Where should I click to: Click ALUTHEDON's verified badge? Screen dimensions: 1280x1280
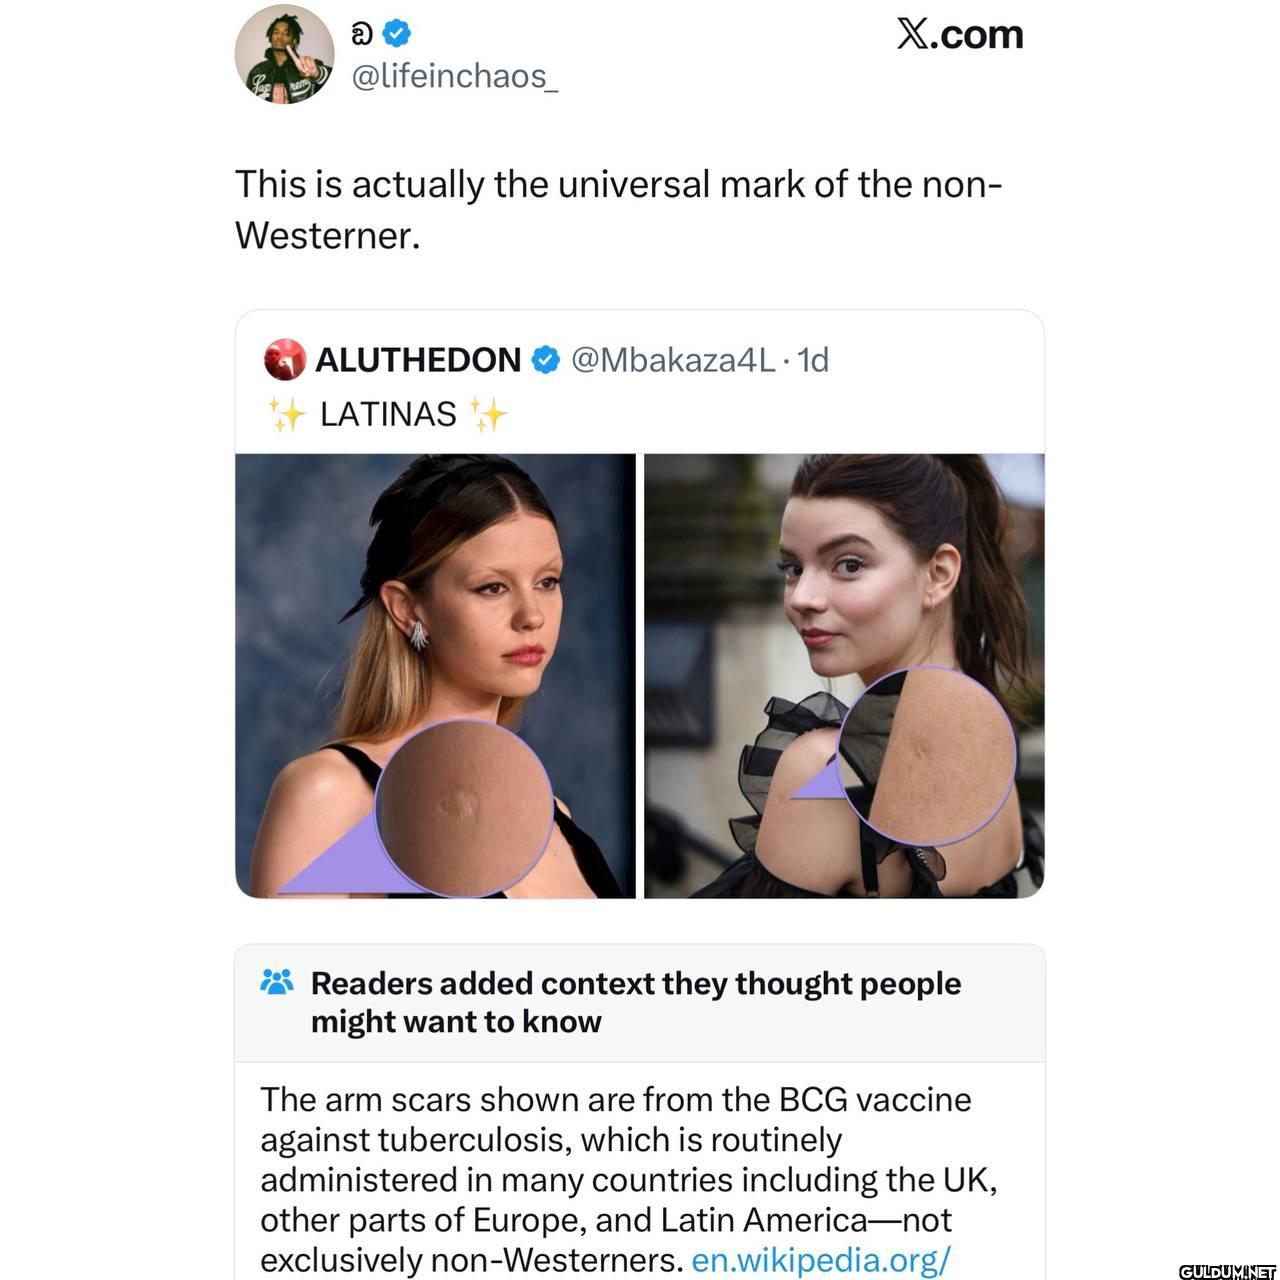[x=545, y=360]
